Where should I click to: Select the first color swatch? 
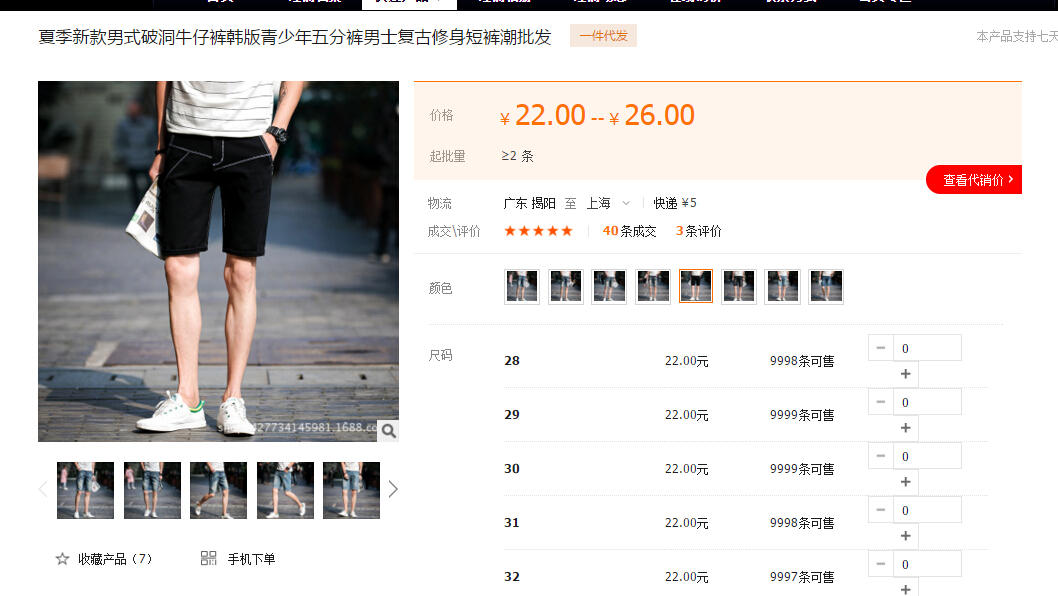(x=522, y=287)
